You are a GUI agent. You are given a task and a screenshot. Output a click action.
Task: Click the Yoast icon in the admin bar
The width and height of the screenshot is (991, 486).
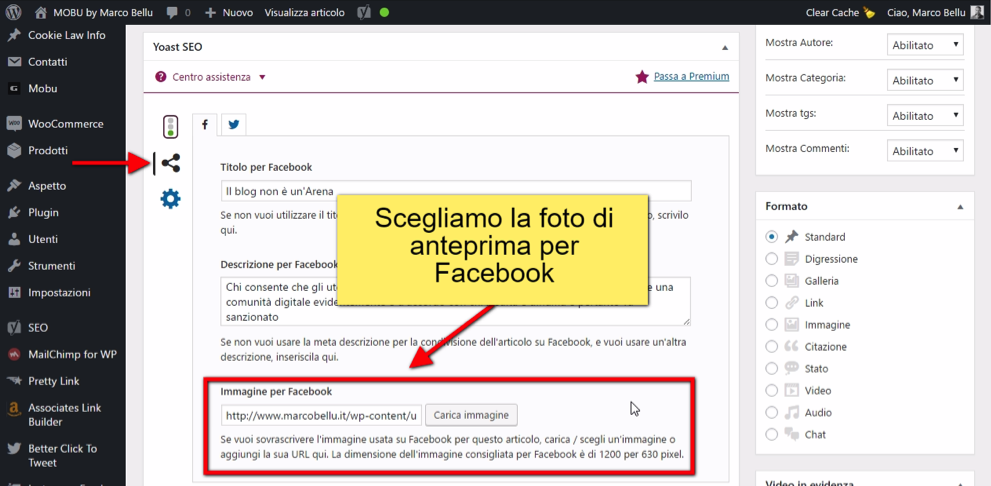(364, 12)
